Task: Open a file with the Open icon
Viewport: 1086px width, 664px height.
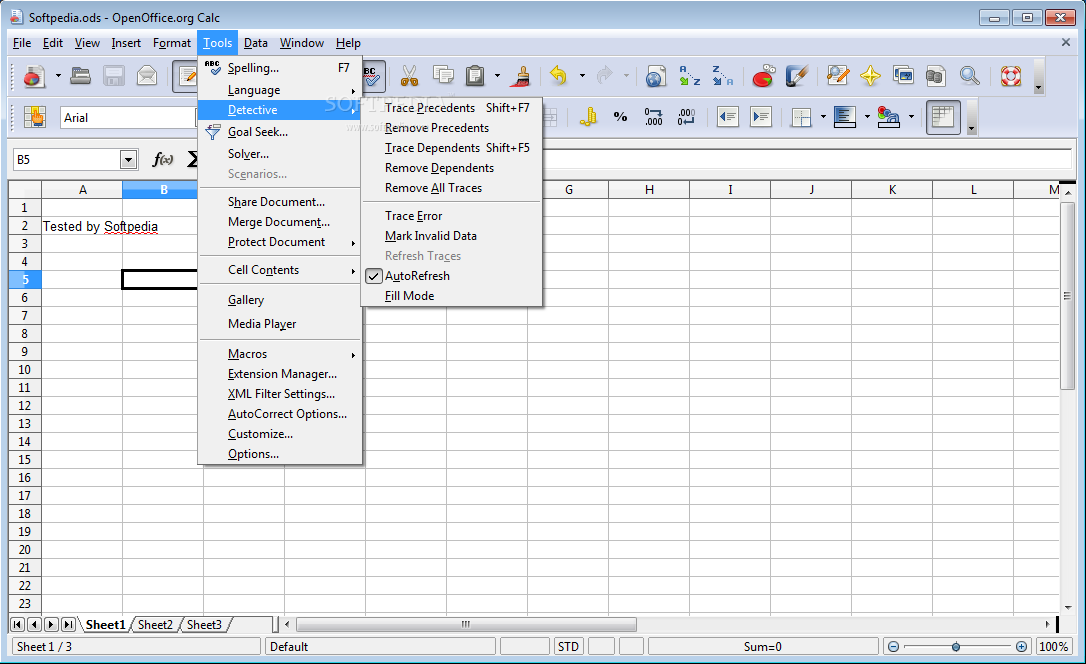Action: 80,75
